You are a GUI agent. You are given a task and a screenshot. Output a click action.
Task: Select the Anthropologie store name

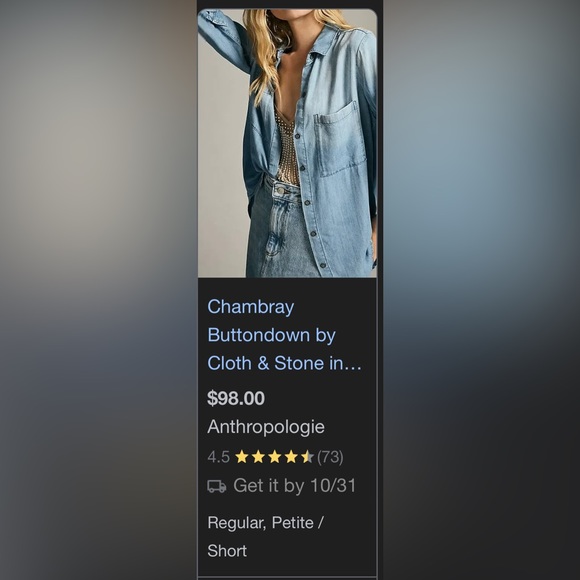[x=266, y=427]
